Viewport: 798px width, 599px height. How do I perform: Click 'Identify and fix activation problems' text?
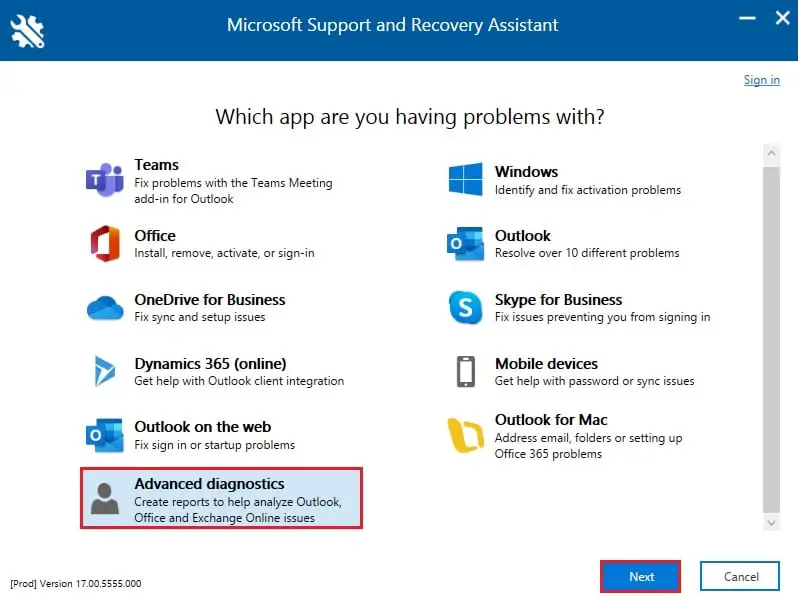(588, 190)
